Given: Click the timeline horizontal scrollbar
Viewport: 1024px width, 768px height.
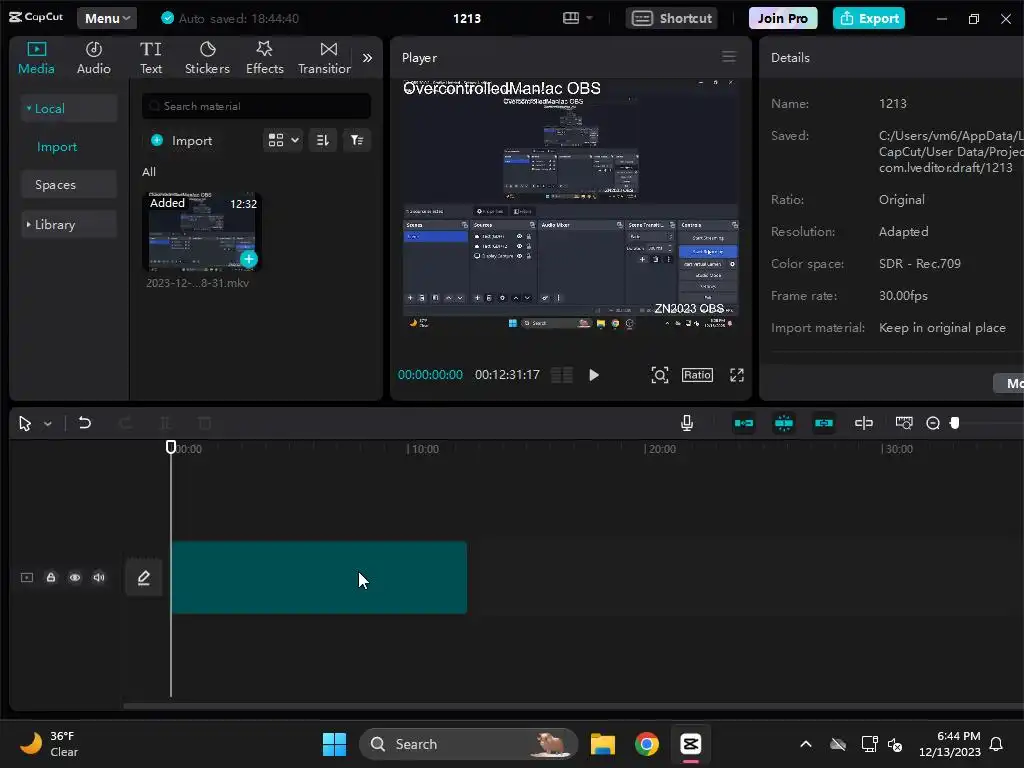Looking at the screenshot, I should click(573, 706).
